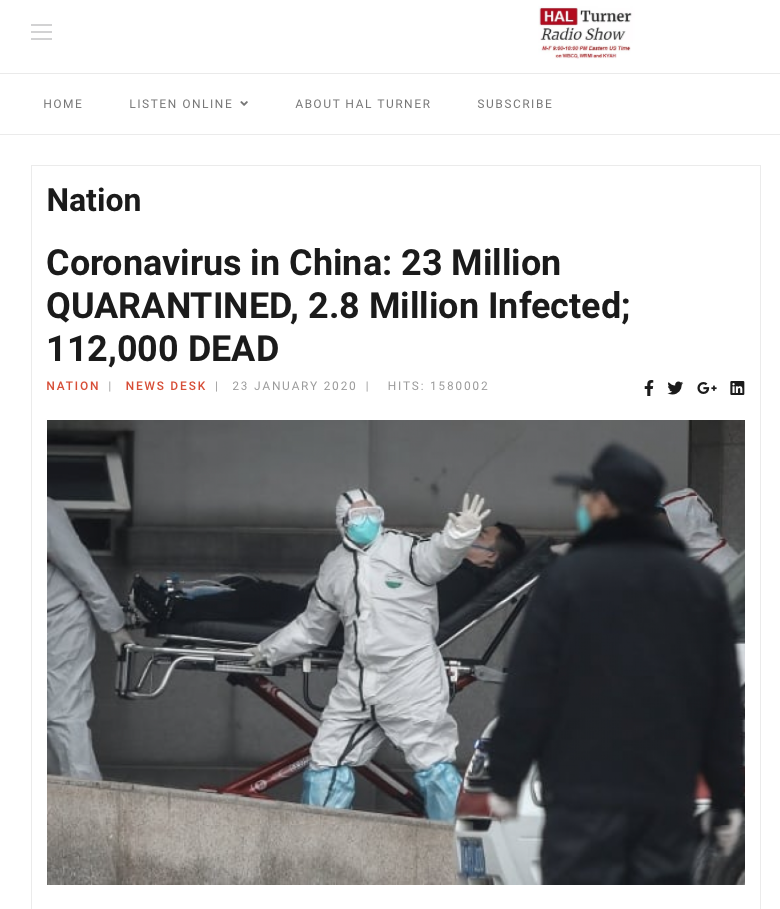Open the hamburger menu icon

pyautogui.click(x=41, y=32)
